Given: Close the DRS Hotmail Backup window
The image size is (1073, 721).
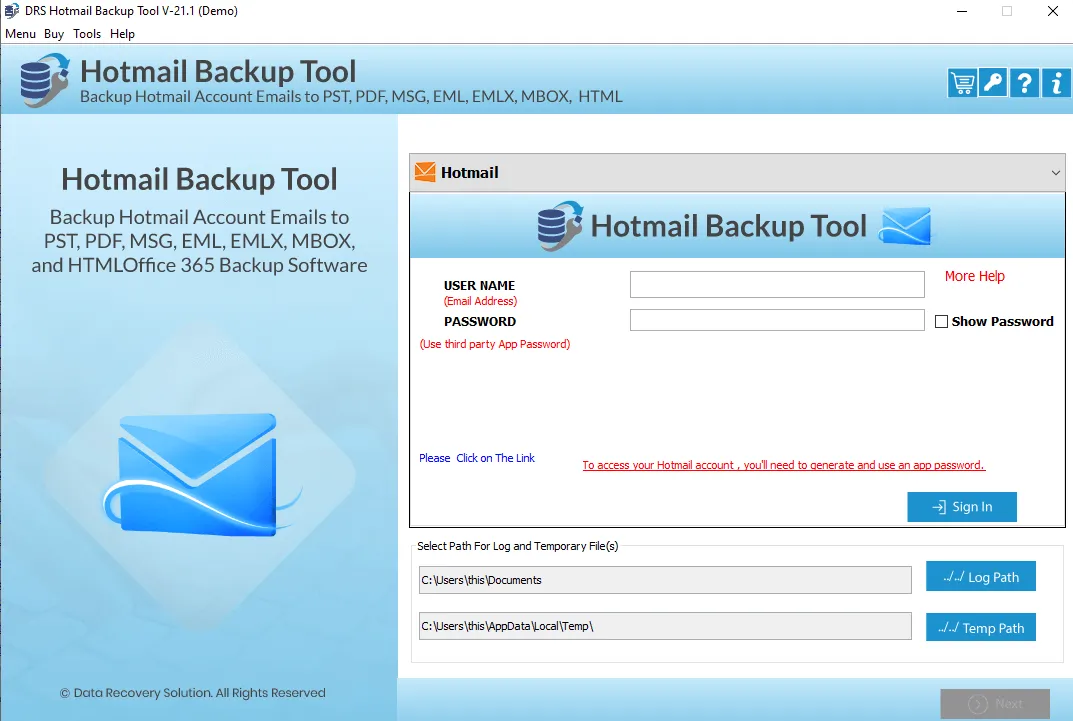Looking at the screenshot, I should coord(1053,11).
